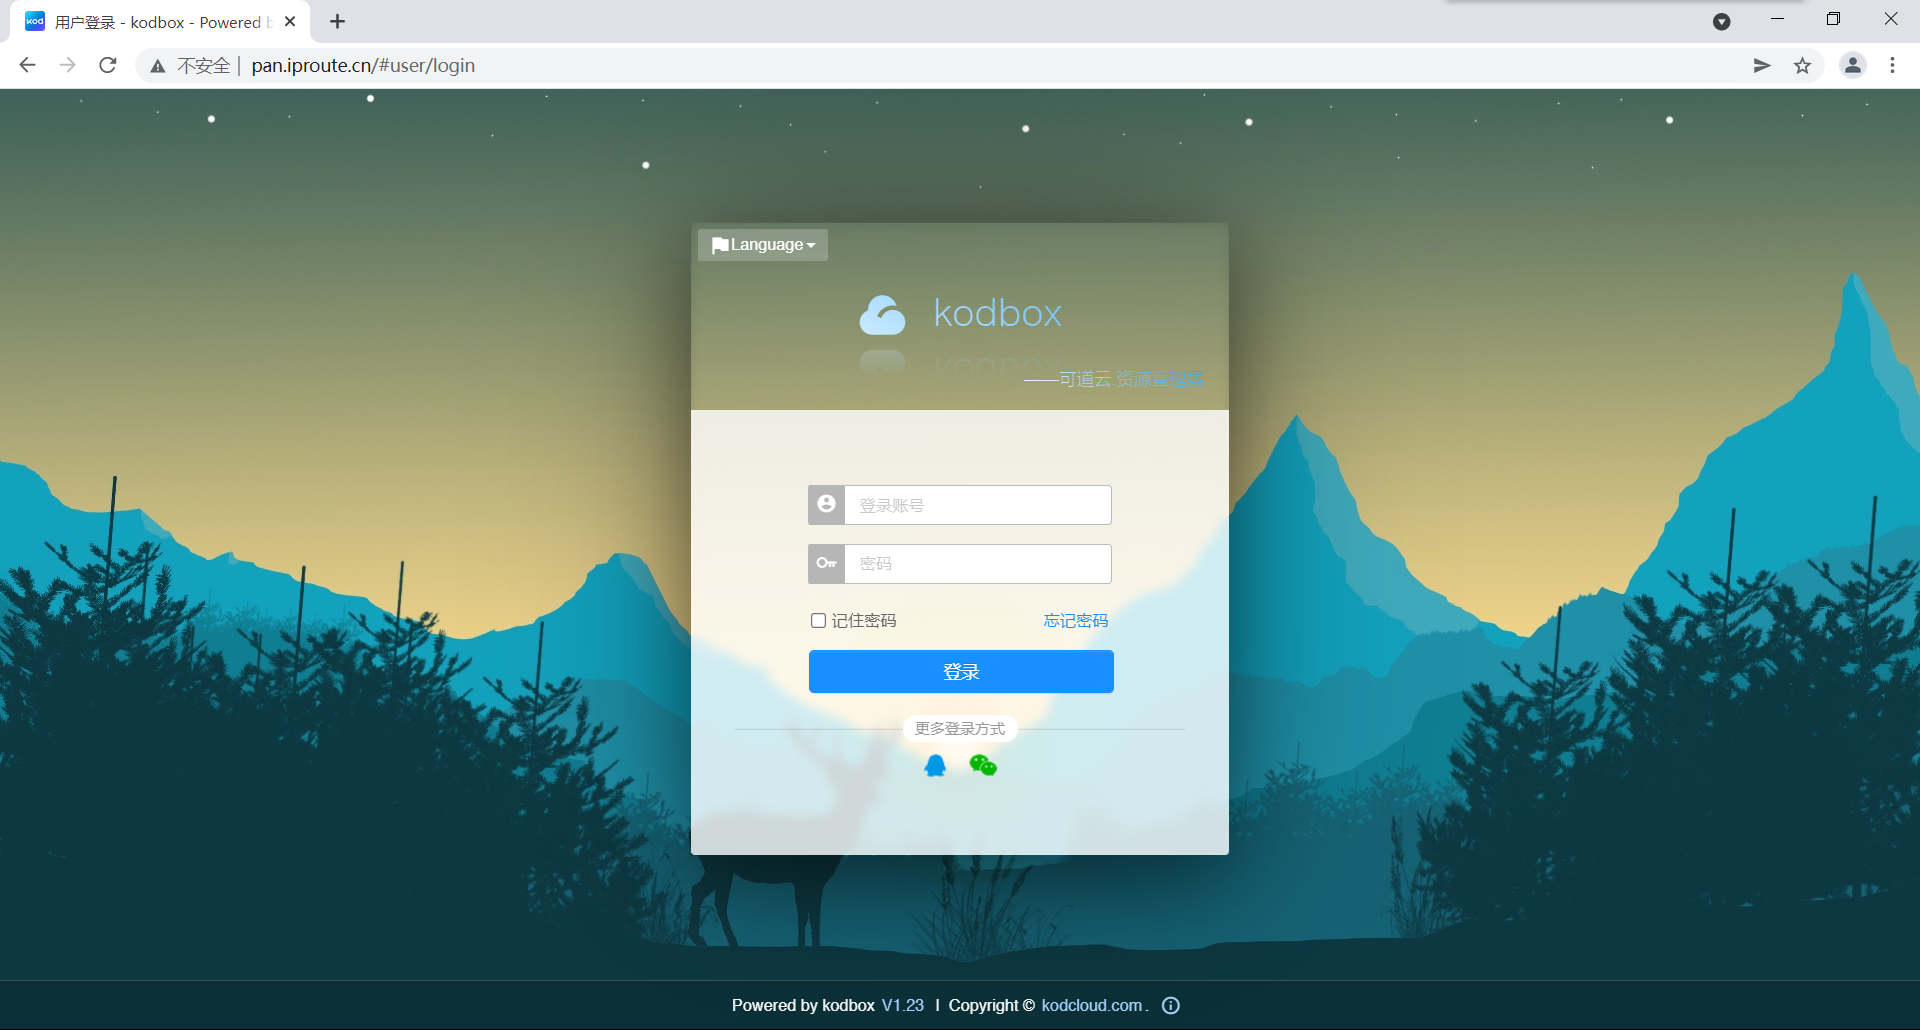The image size is (1920, 1030).
Task: Click the blue 登录 login button
Action: click(961, 672)
